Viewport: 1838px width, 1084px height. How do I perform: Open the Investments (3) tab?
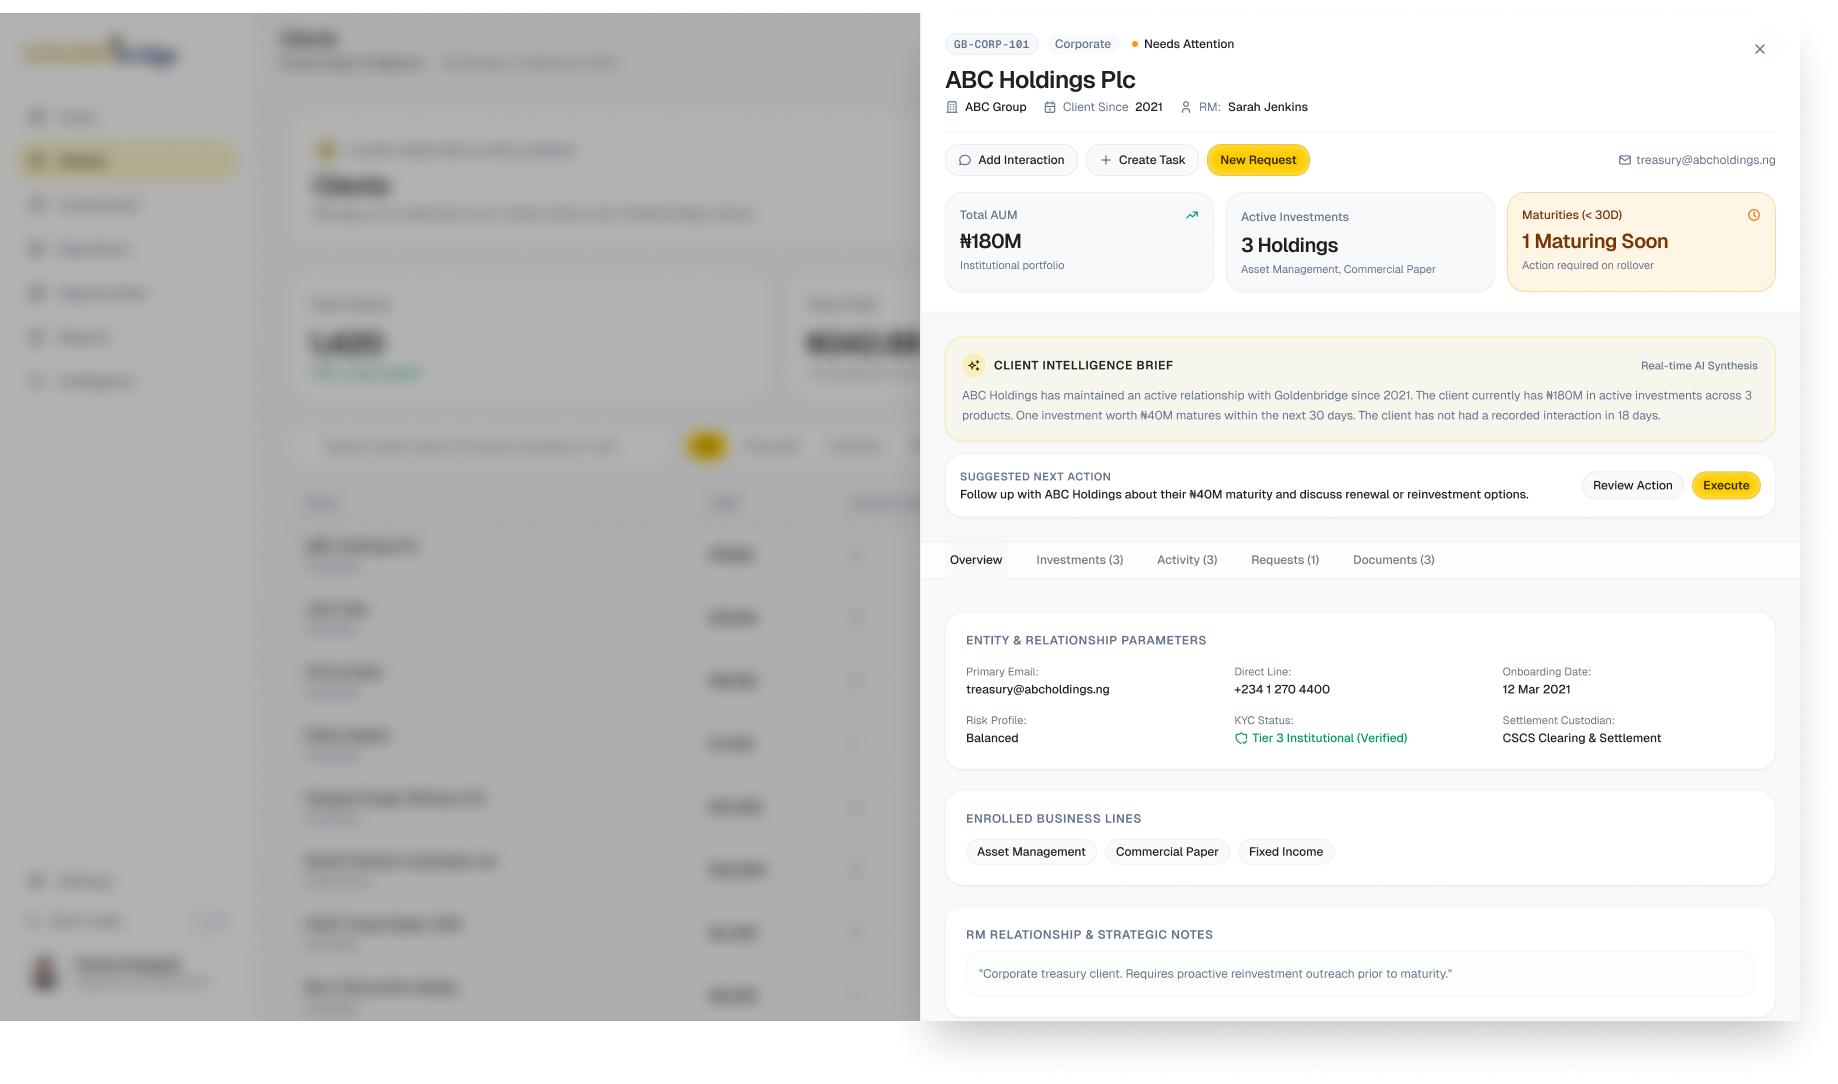pyautogui.click(x=1079, y=560)
